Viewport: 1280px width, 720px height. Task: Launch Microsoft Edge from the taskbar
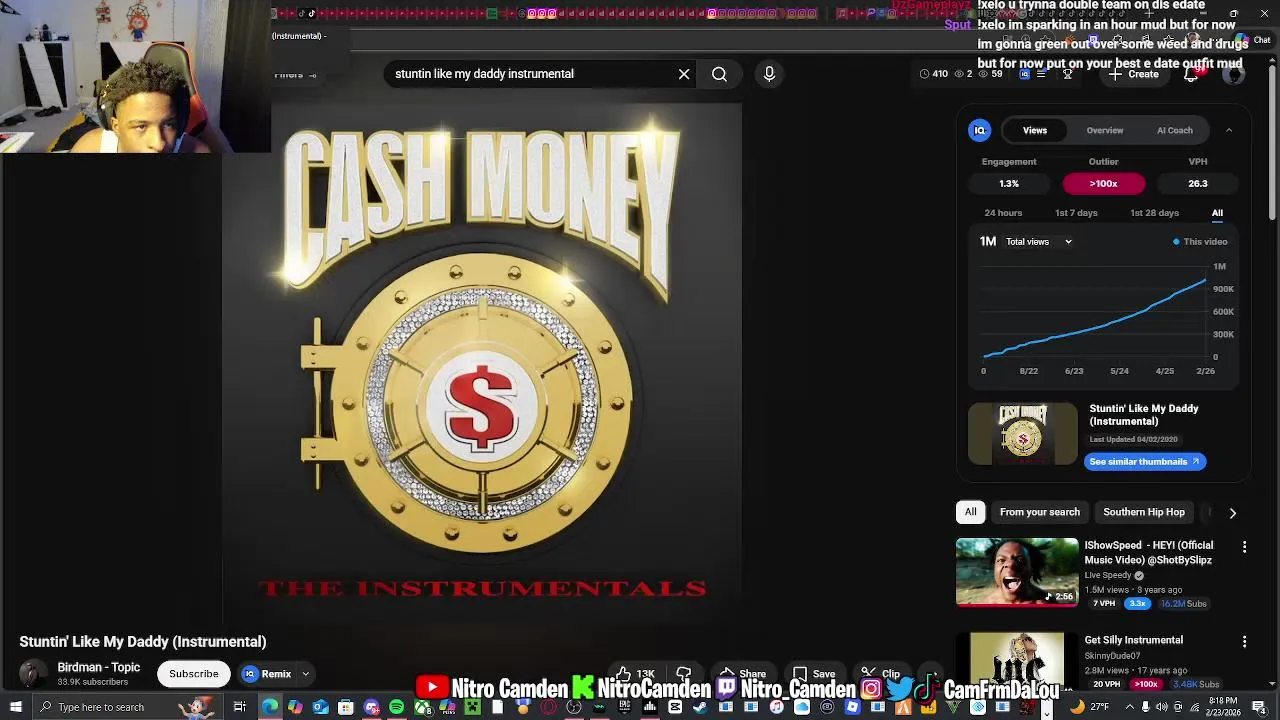pos(270,707)
